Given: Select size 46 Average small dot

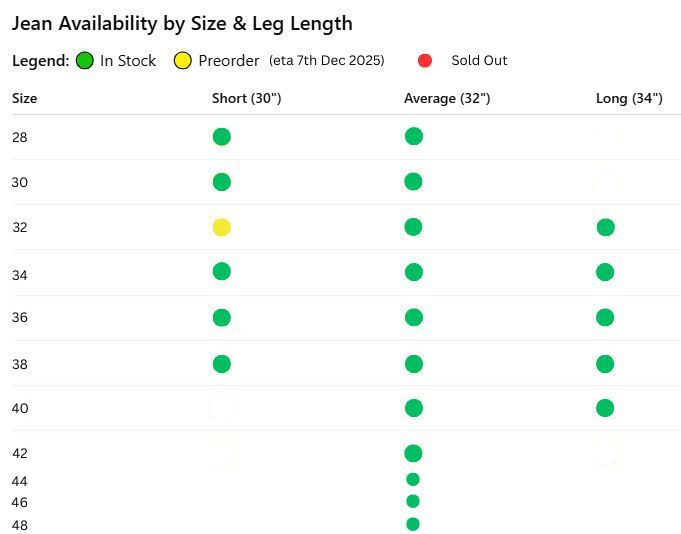Looking at the screenshot, I should pyautogui.click(x=413, y=501).
